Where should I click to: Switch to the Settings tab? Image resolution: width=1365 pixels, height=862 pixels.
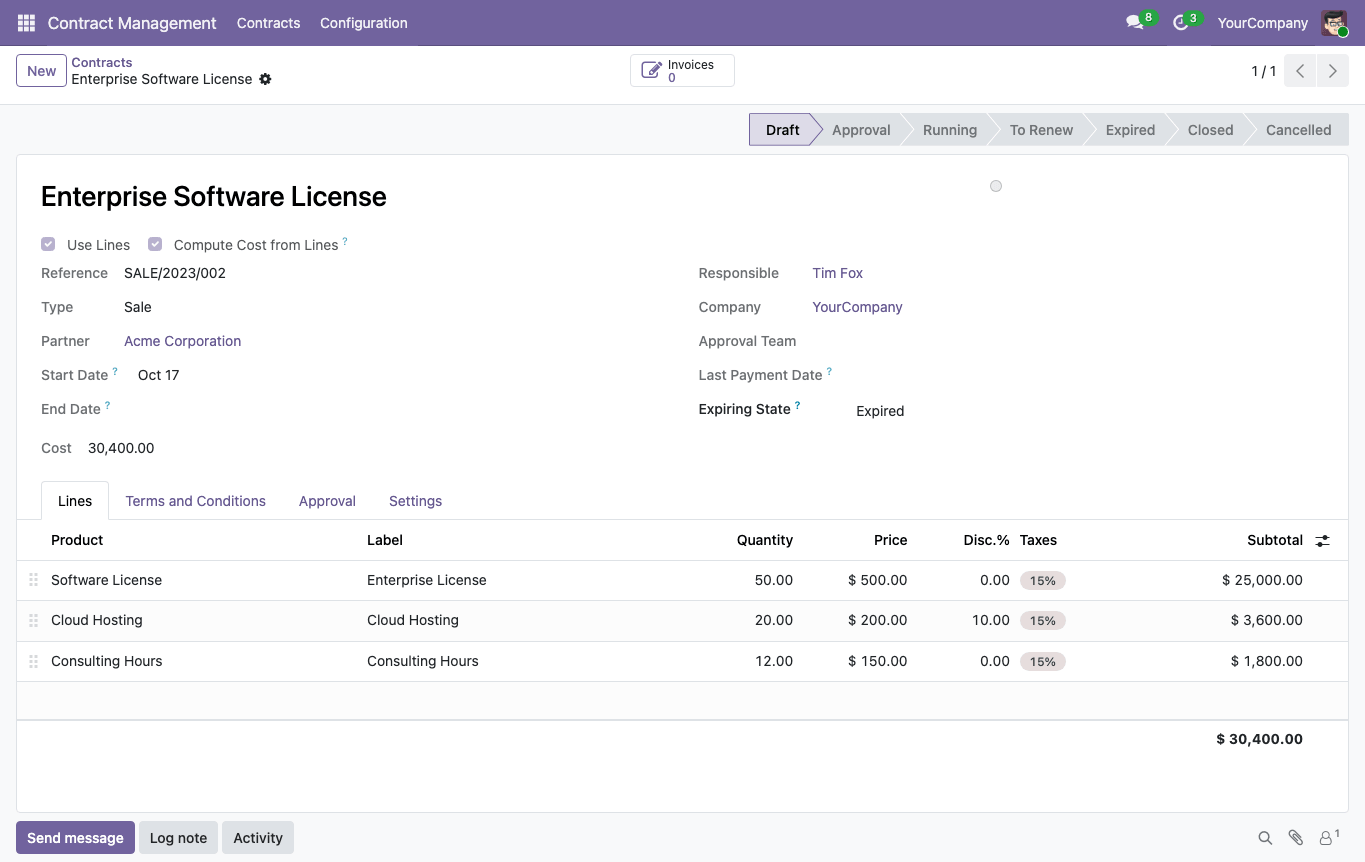click(x=416, y=501)
